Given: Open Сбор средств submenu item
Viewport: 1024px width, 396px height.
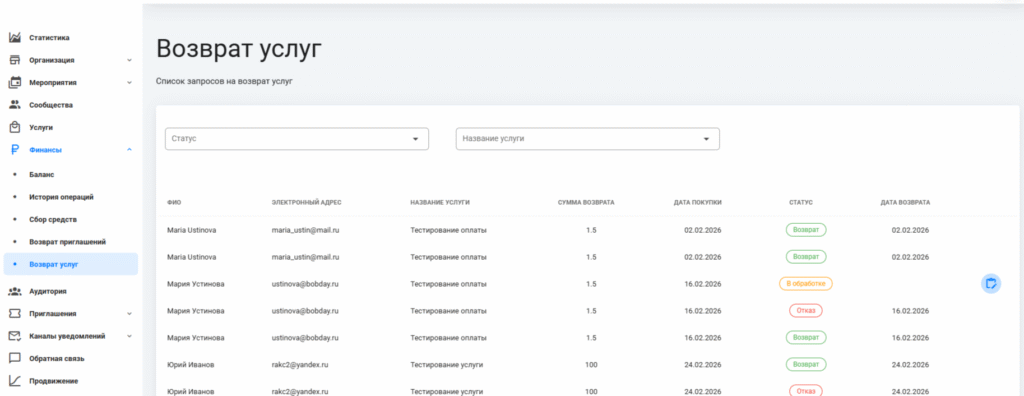Looking at the screenshot, I should [52, 220].
